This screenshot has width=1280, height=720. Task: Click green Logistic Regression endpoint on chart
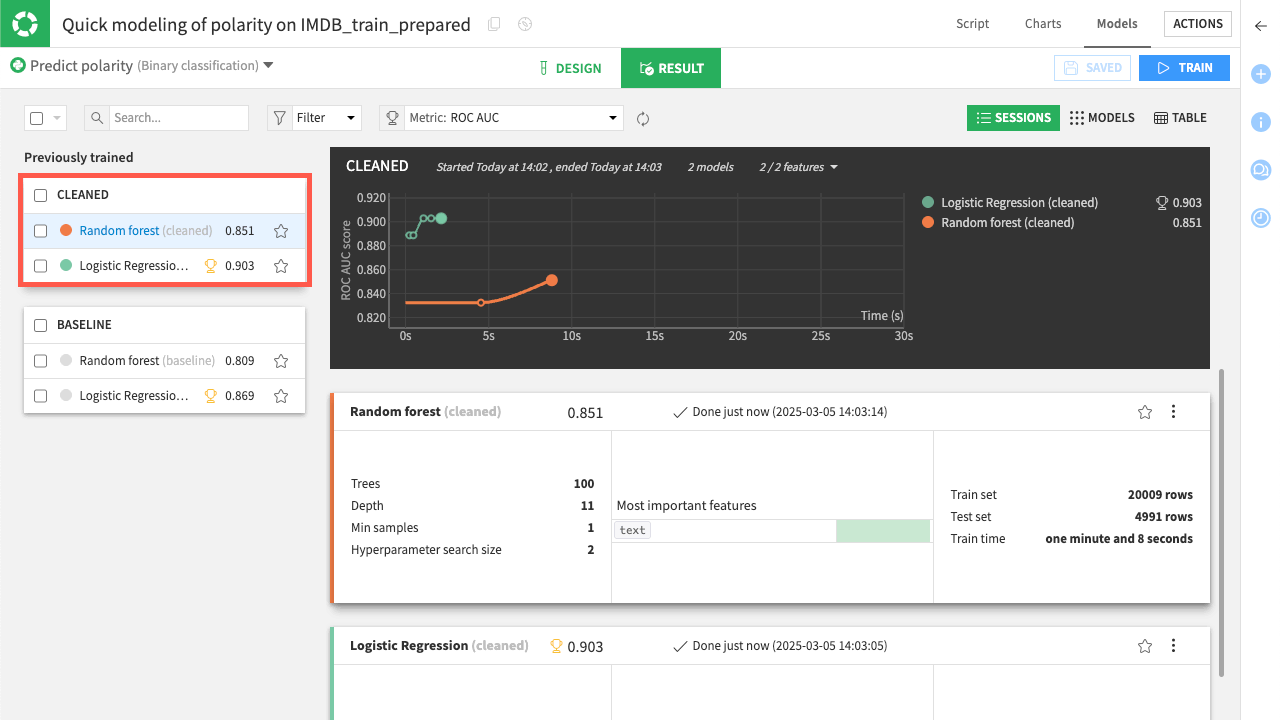pos(441,219)
